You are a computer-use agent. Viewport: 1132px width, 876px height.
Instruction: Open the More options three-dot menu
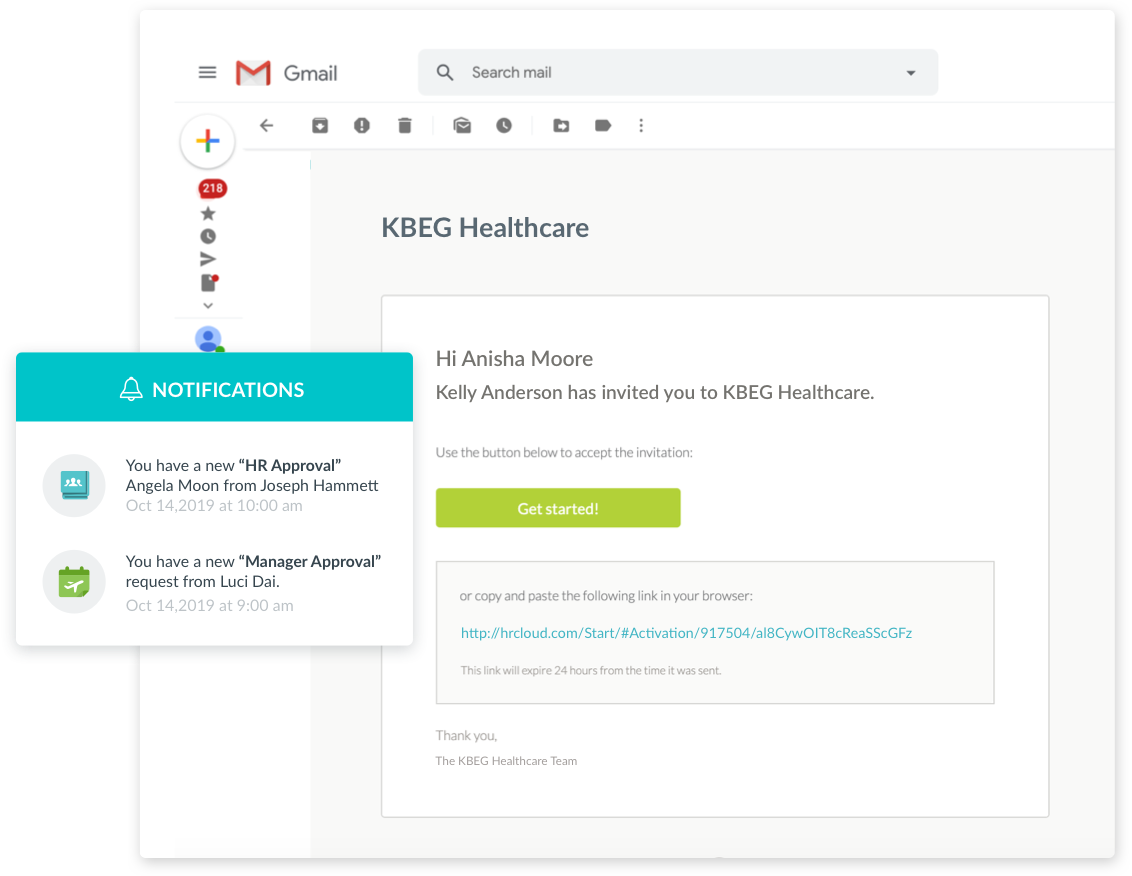pos(641,126)
